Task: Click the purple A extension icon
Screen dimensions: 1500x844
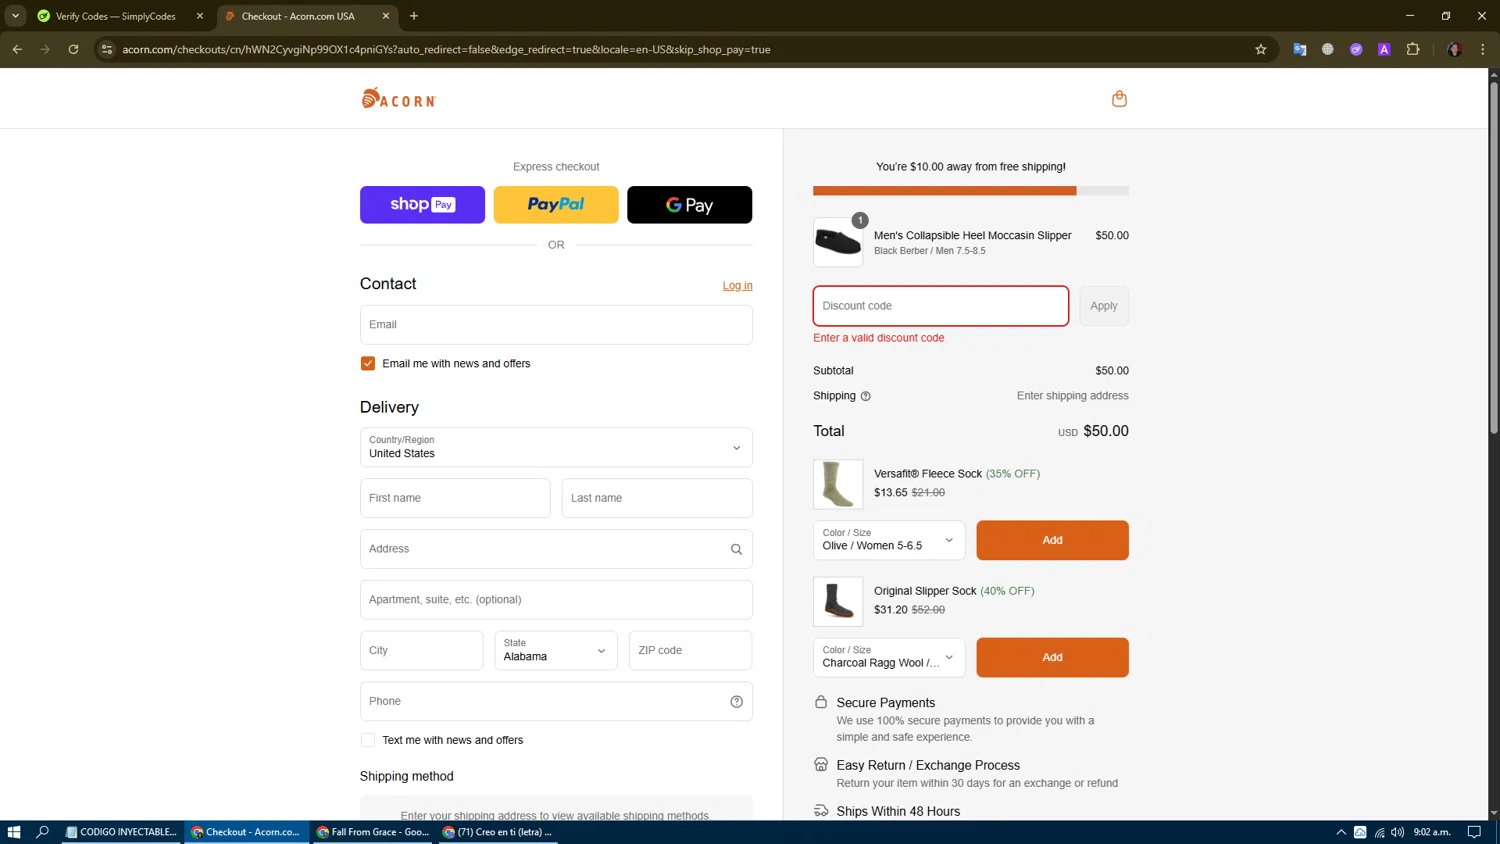Action: tap(1384, 49)
